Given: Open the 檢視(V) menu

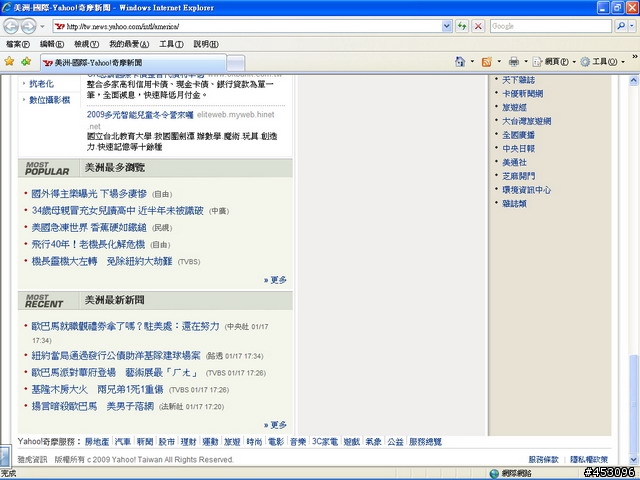Looking at the screenshot, I should tap(87, 44).
